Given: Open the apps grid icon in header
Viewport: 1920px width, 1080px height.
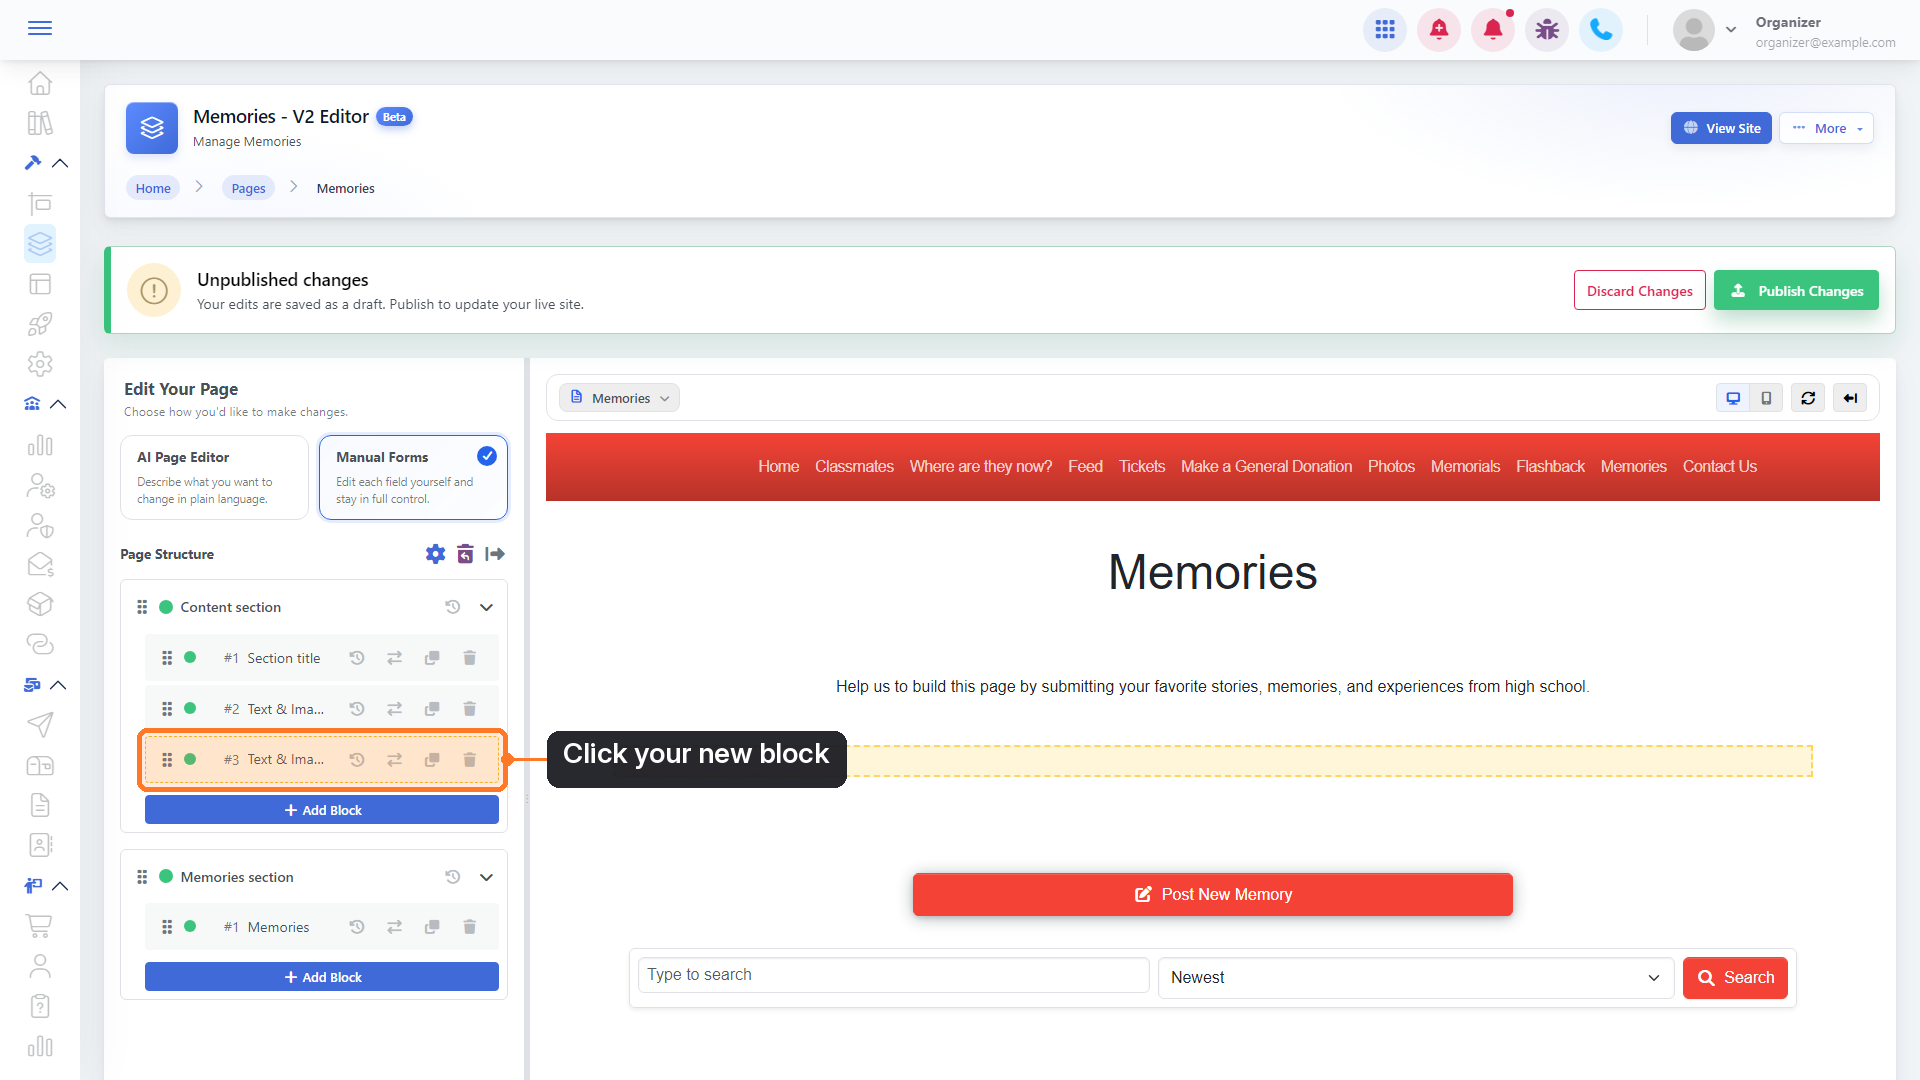Looking at the screenshot, I should click(1385, 30).
